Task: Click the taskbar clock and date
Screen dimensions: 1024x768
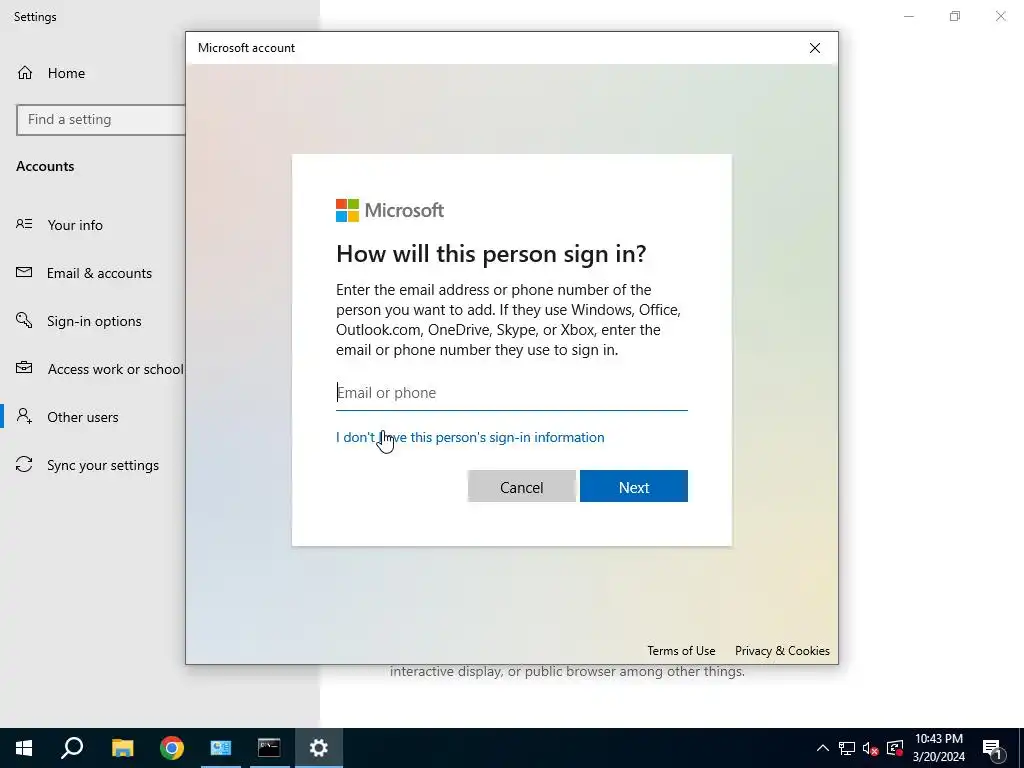Action: 938,748
